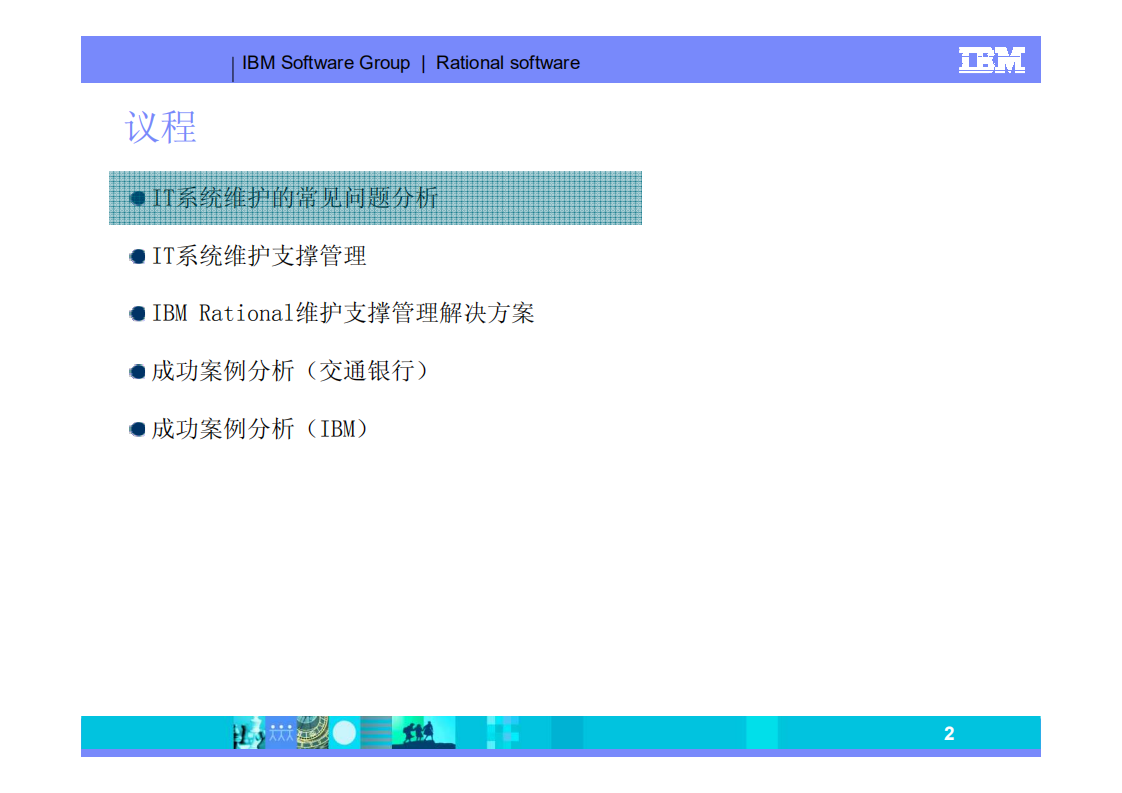Toggle the bullet marker next to IT系统维护支撑管理
The height and width of the screenshot is (793, 1122).
coord(137,256)
